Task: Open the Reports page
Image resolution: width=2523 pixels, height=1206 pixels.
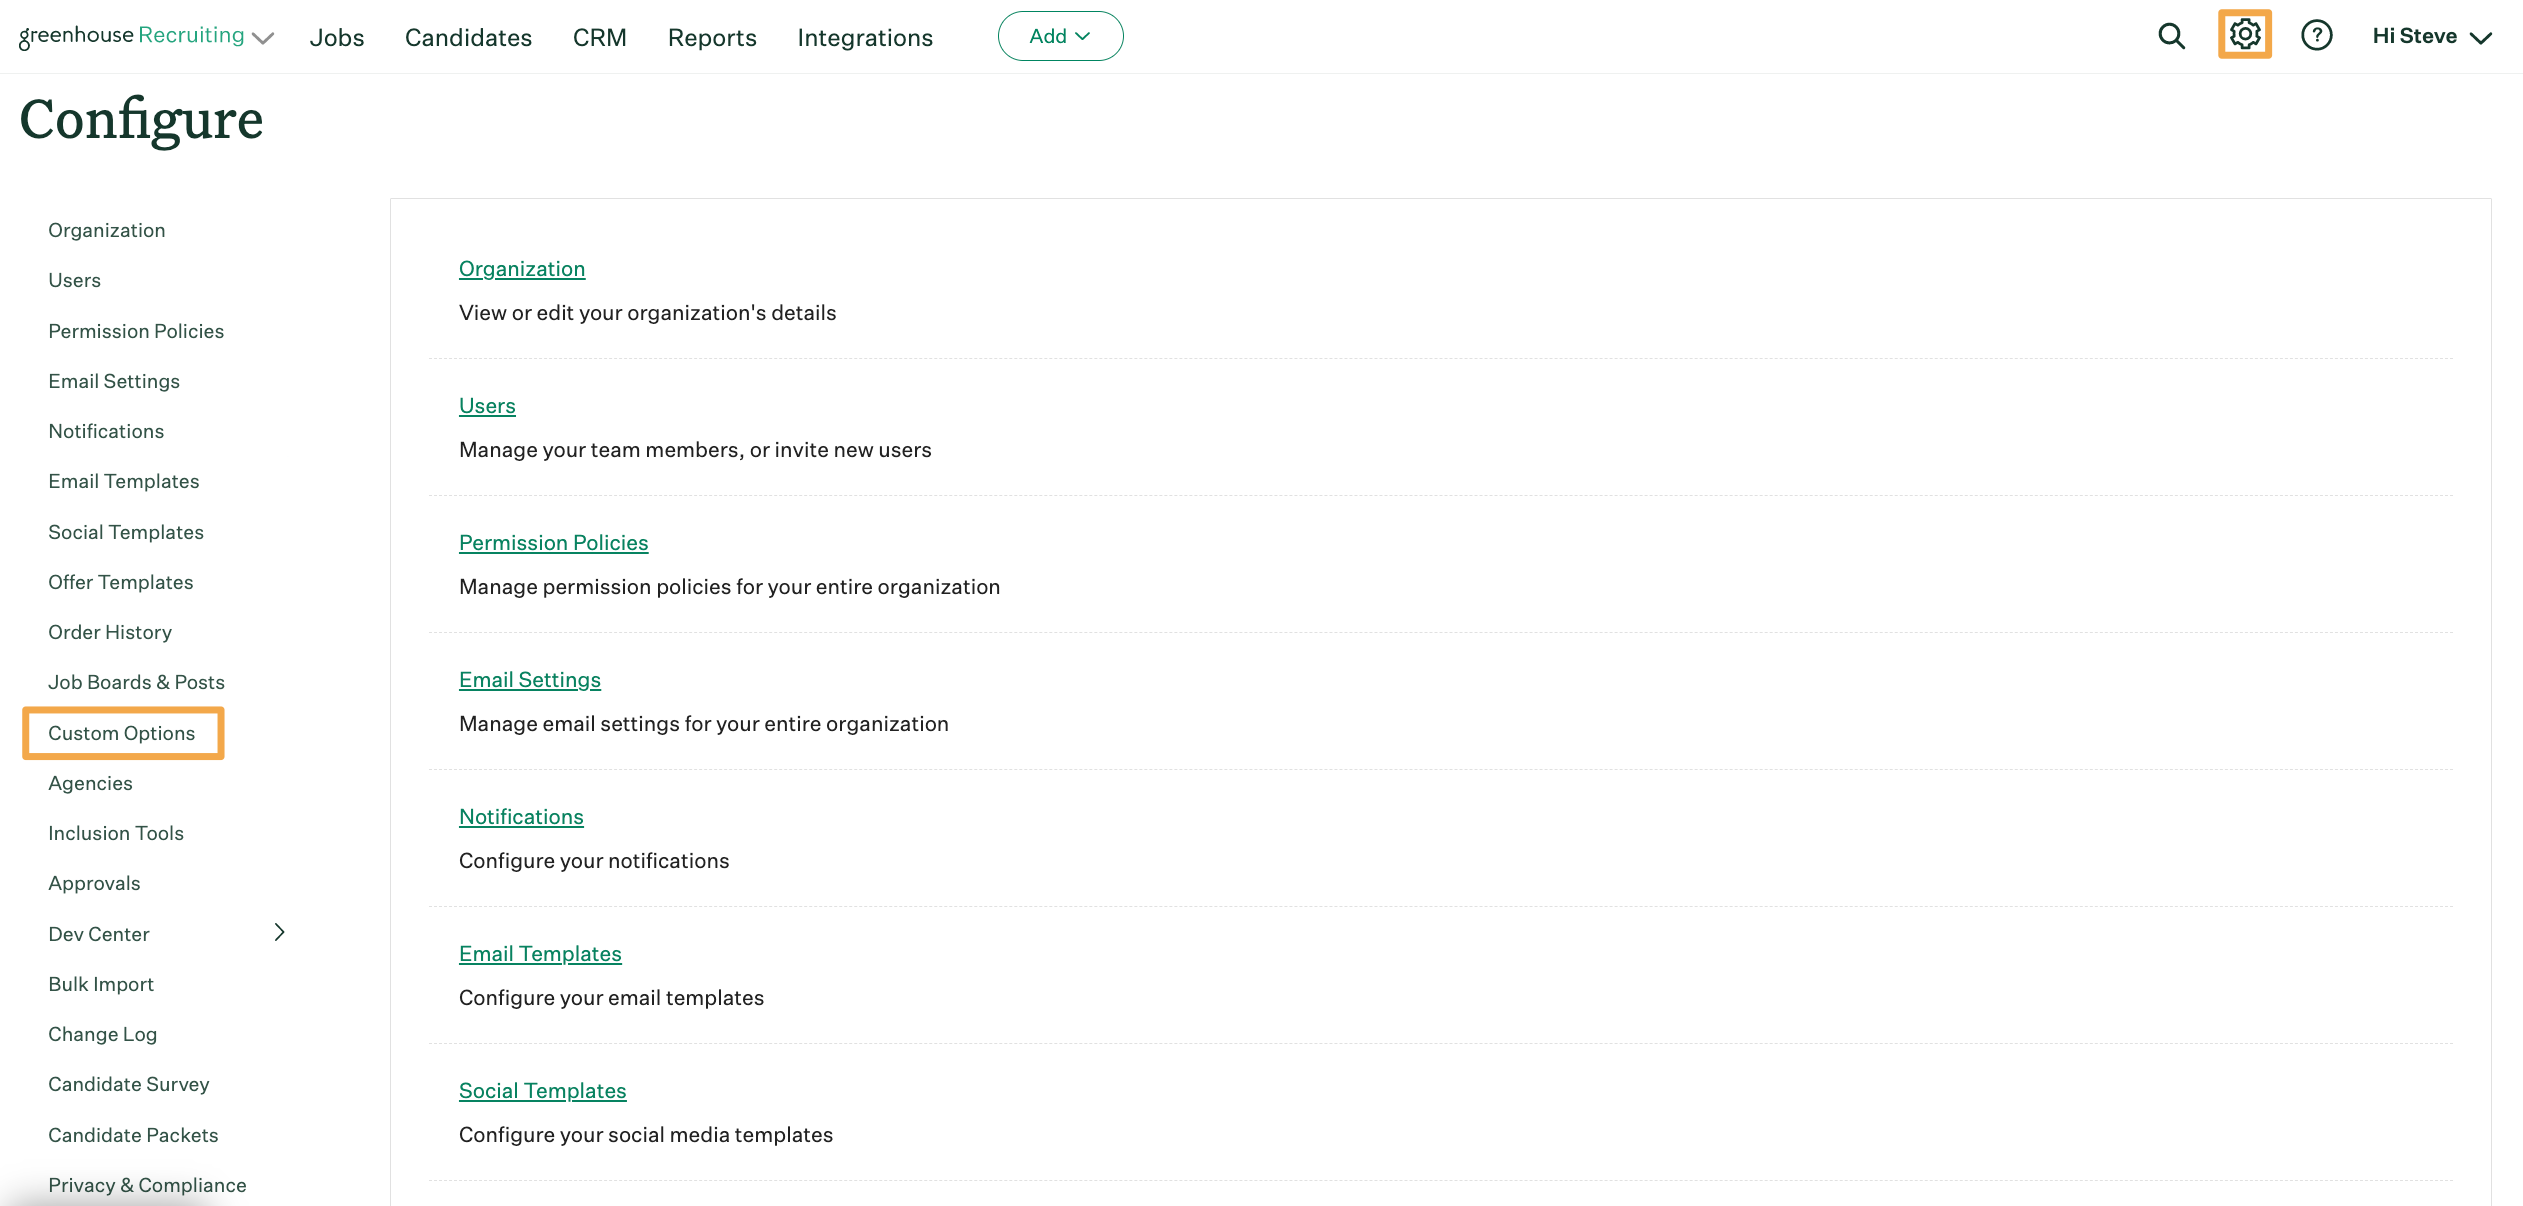Action: [711, 37]
